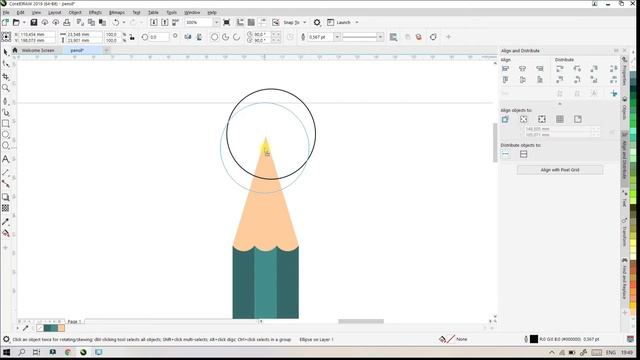
Task: Select the Artistic Media tool
Action: coord(5,112)
